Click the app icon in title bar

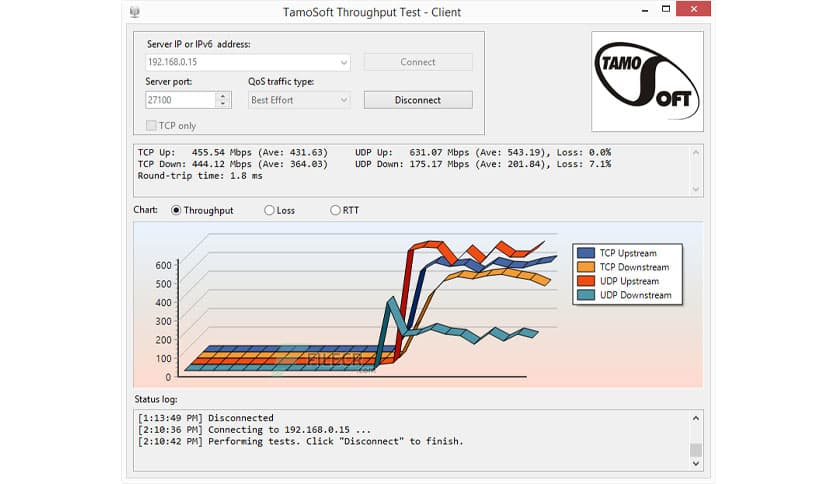click(x=134, y=12)
